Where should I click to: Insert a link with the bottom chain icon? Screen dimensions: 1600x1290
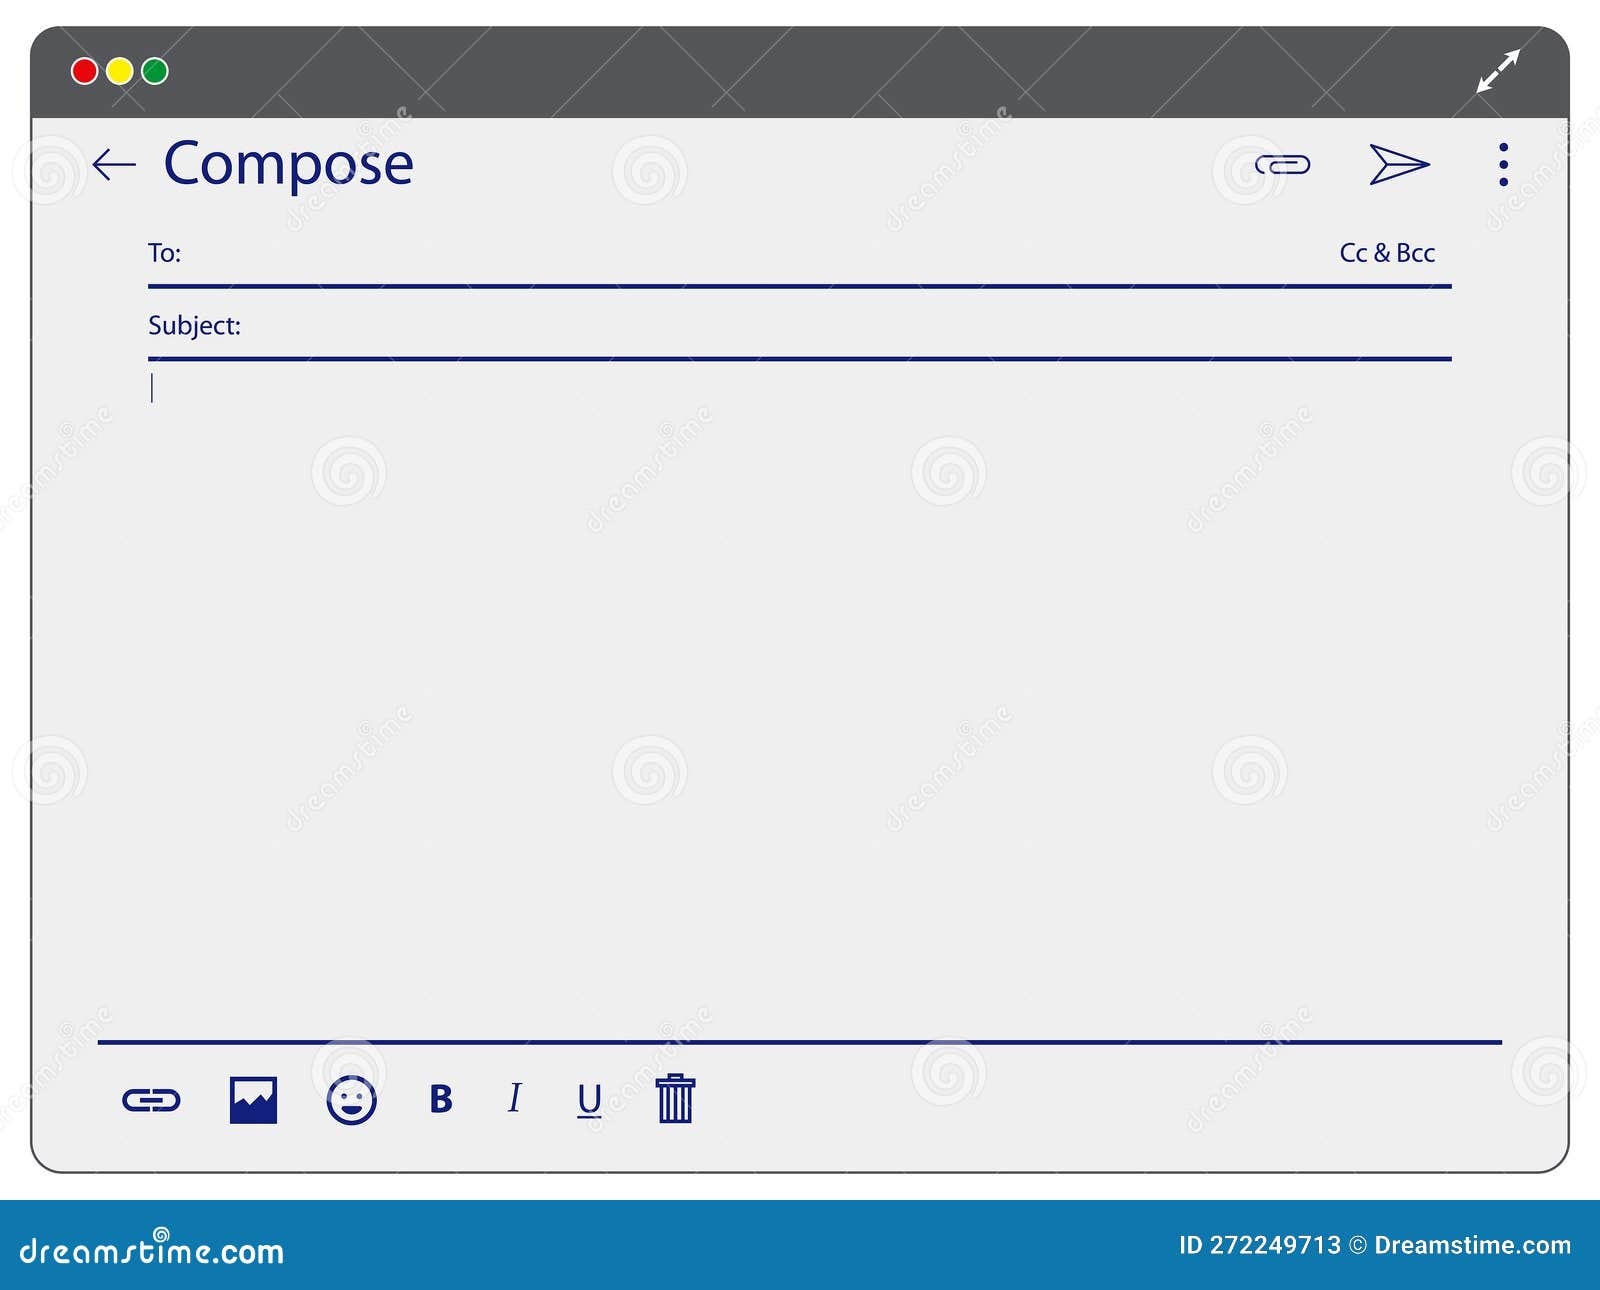click(151, 1101)
